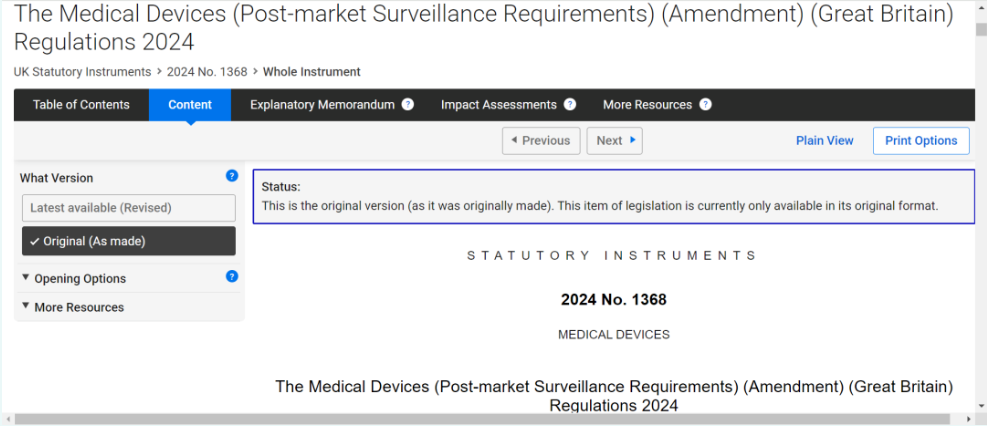987x426 pixels.
Task: Click the Print Options button
Action: click(921, 141)
